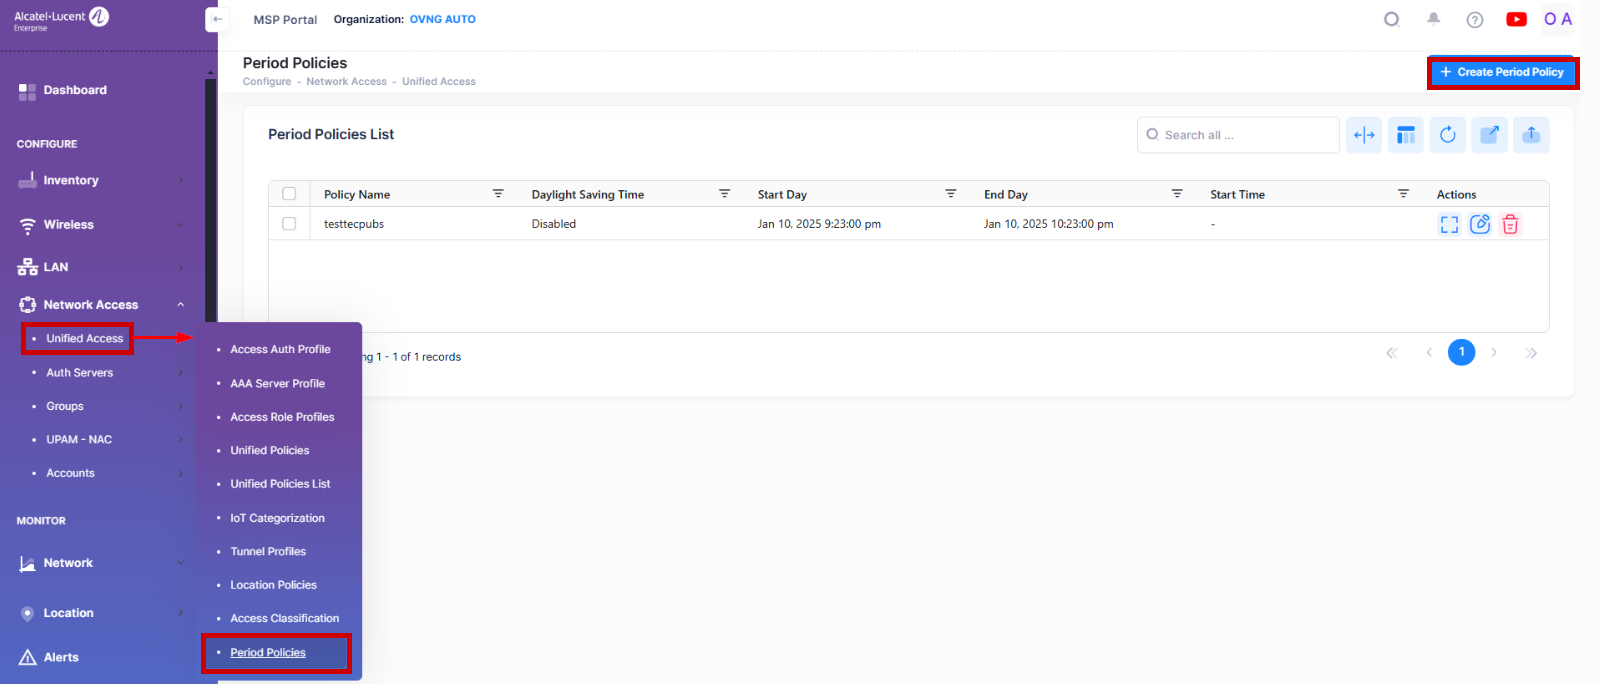The width and height of the screenshot is (1600, 684).
Task: Select the testtecpubs row checkbox
Action: (x=289, y=224)
